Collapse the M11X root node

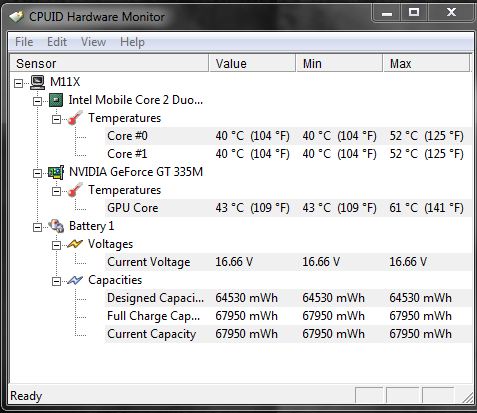click(x=18, y=83)
